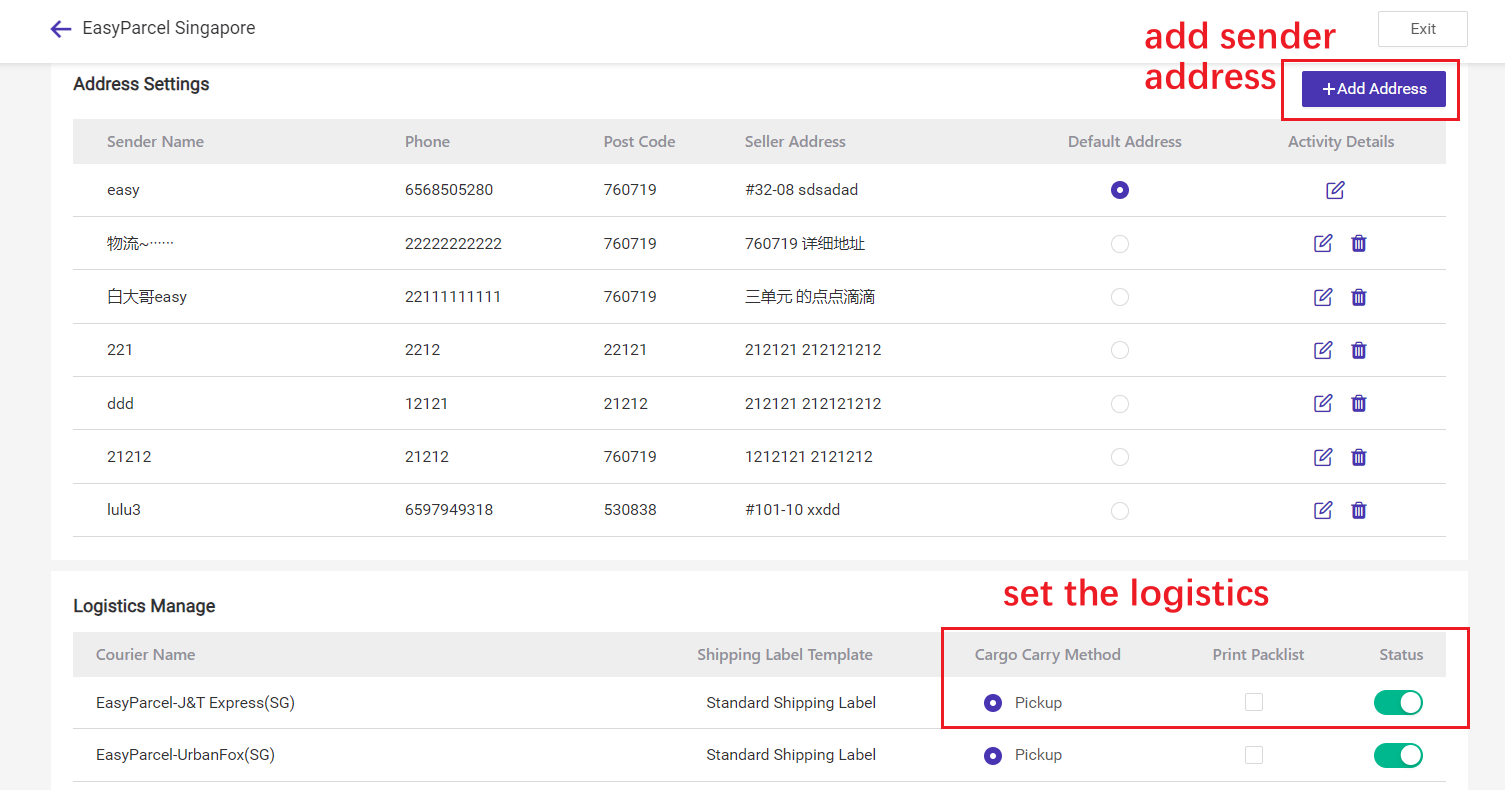Click sender name 'lulu3'
Image resolution: width=1505 pixels, height=790 pixels.
click(x=124, y=510)
